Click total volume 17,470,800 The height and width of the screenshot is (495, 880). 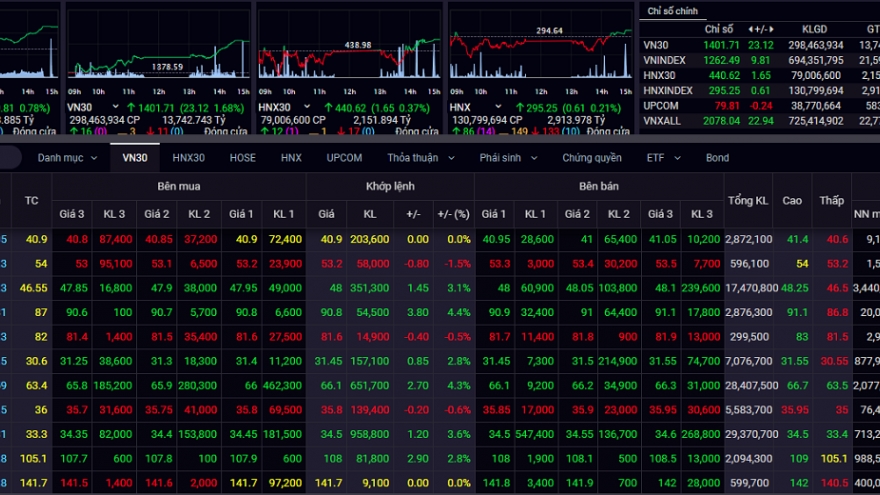coord(751,288)
